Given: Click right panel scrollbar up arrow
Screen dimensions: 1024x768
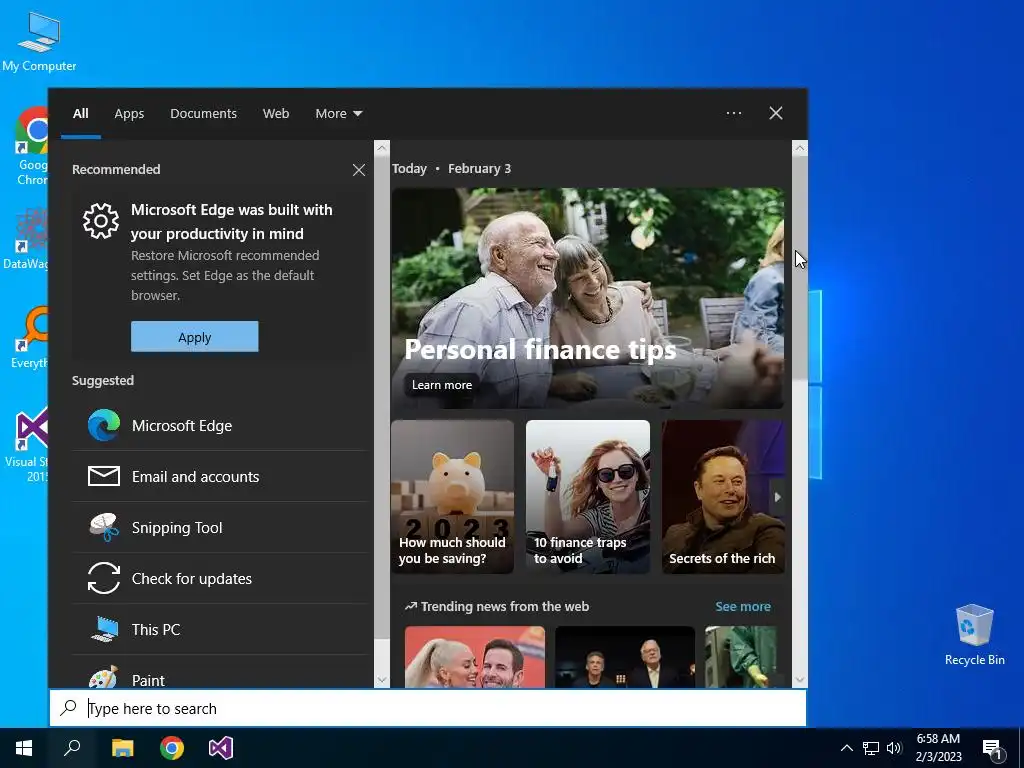Looking at the screenshot, I should 800,148.
